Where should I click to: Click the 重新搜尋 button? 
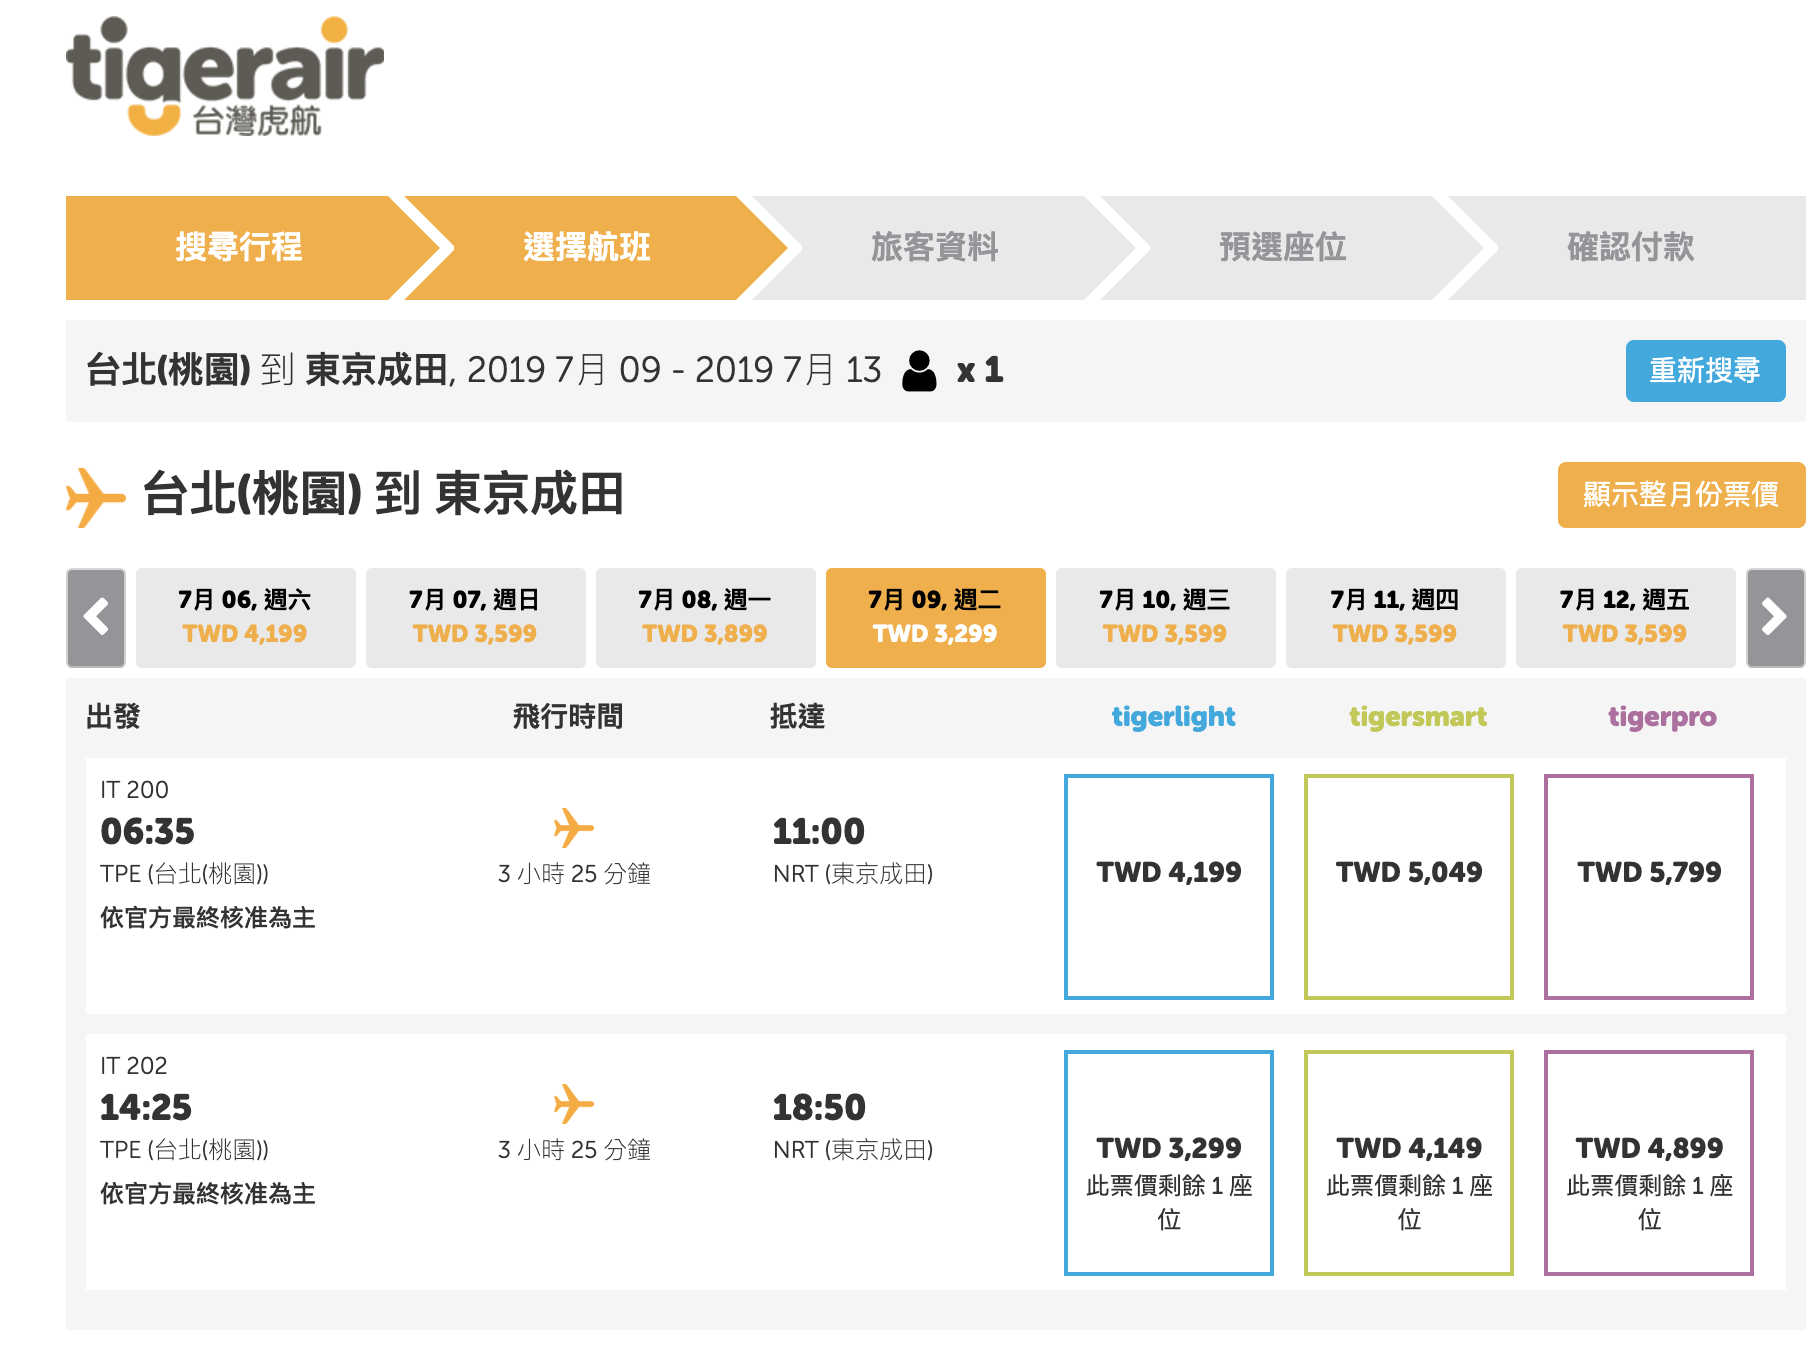[x=1705, y=371]
